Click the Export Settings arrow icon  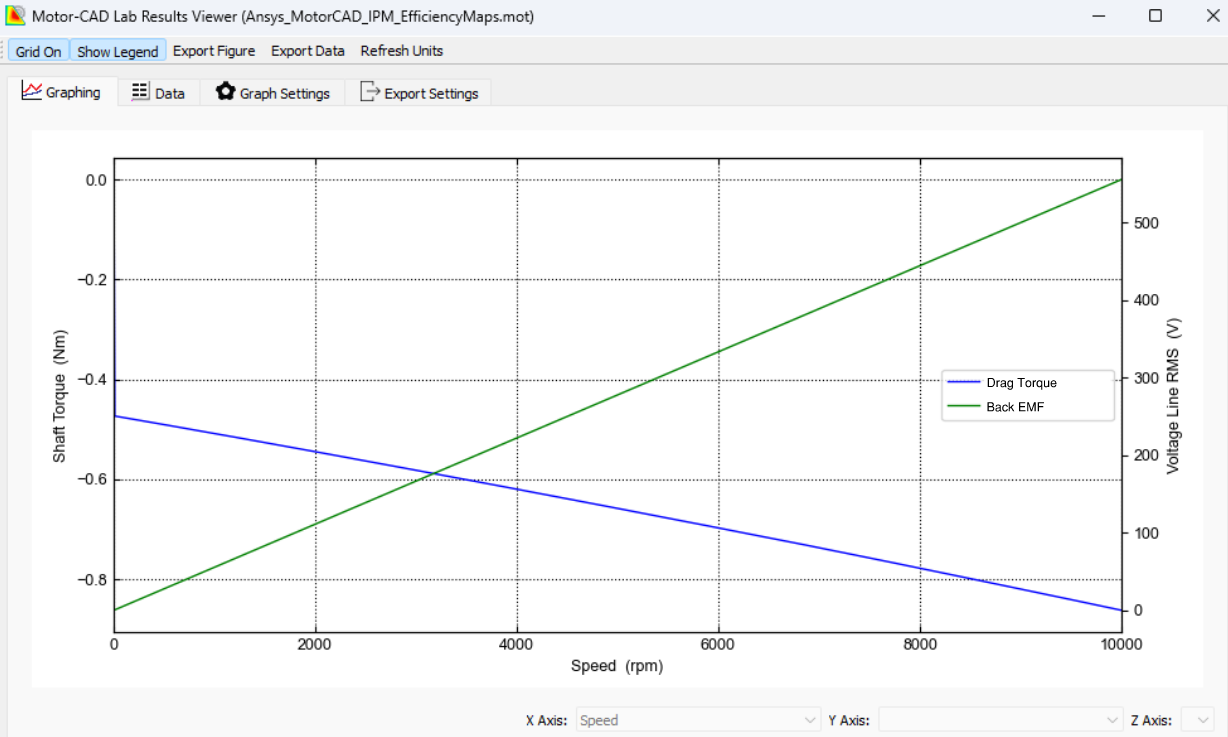pyautogui.click(x=369, y=91)
